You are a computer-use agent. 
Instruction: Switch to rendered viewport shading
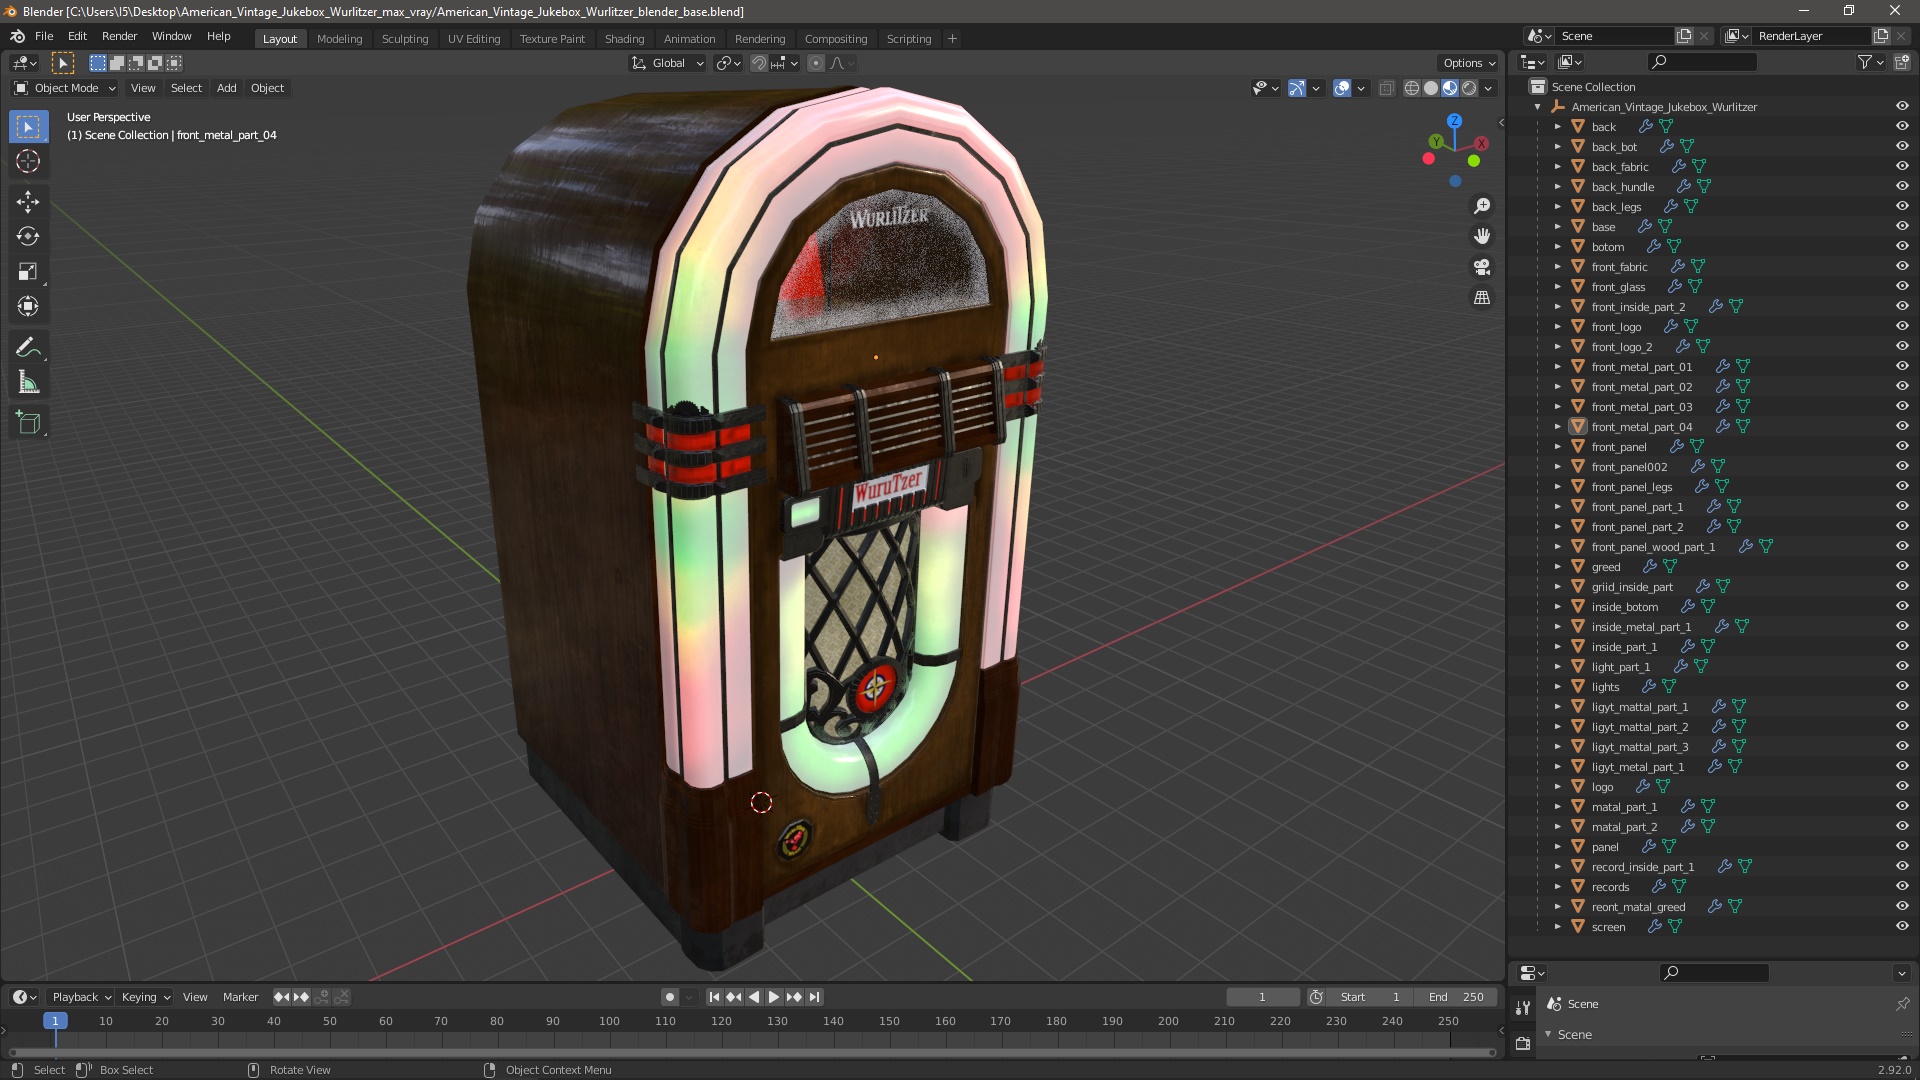(x=1469, y=88)
